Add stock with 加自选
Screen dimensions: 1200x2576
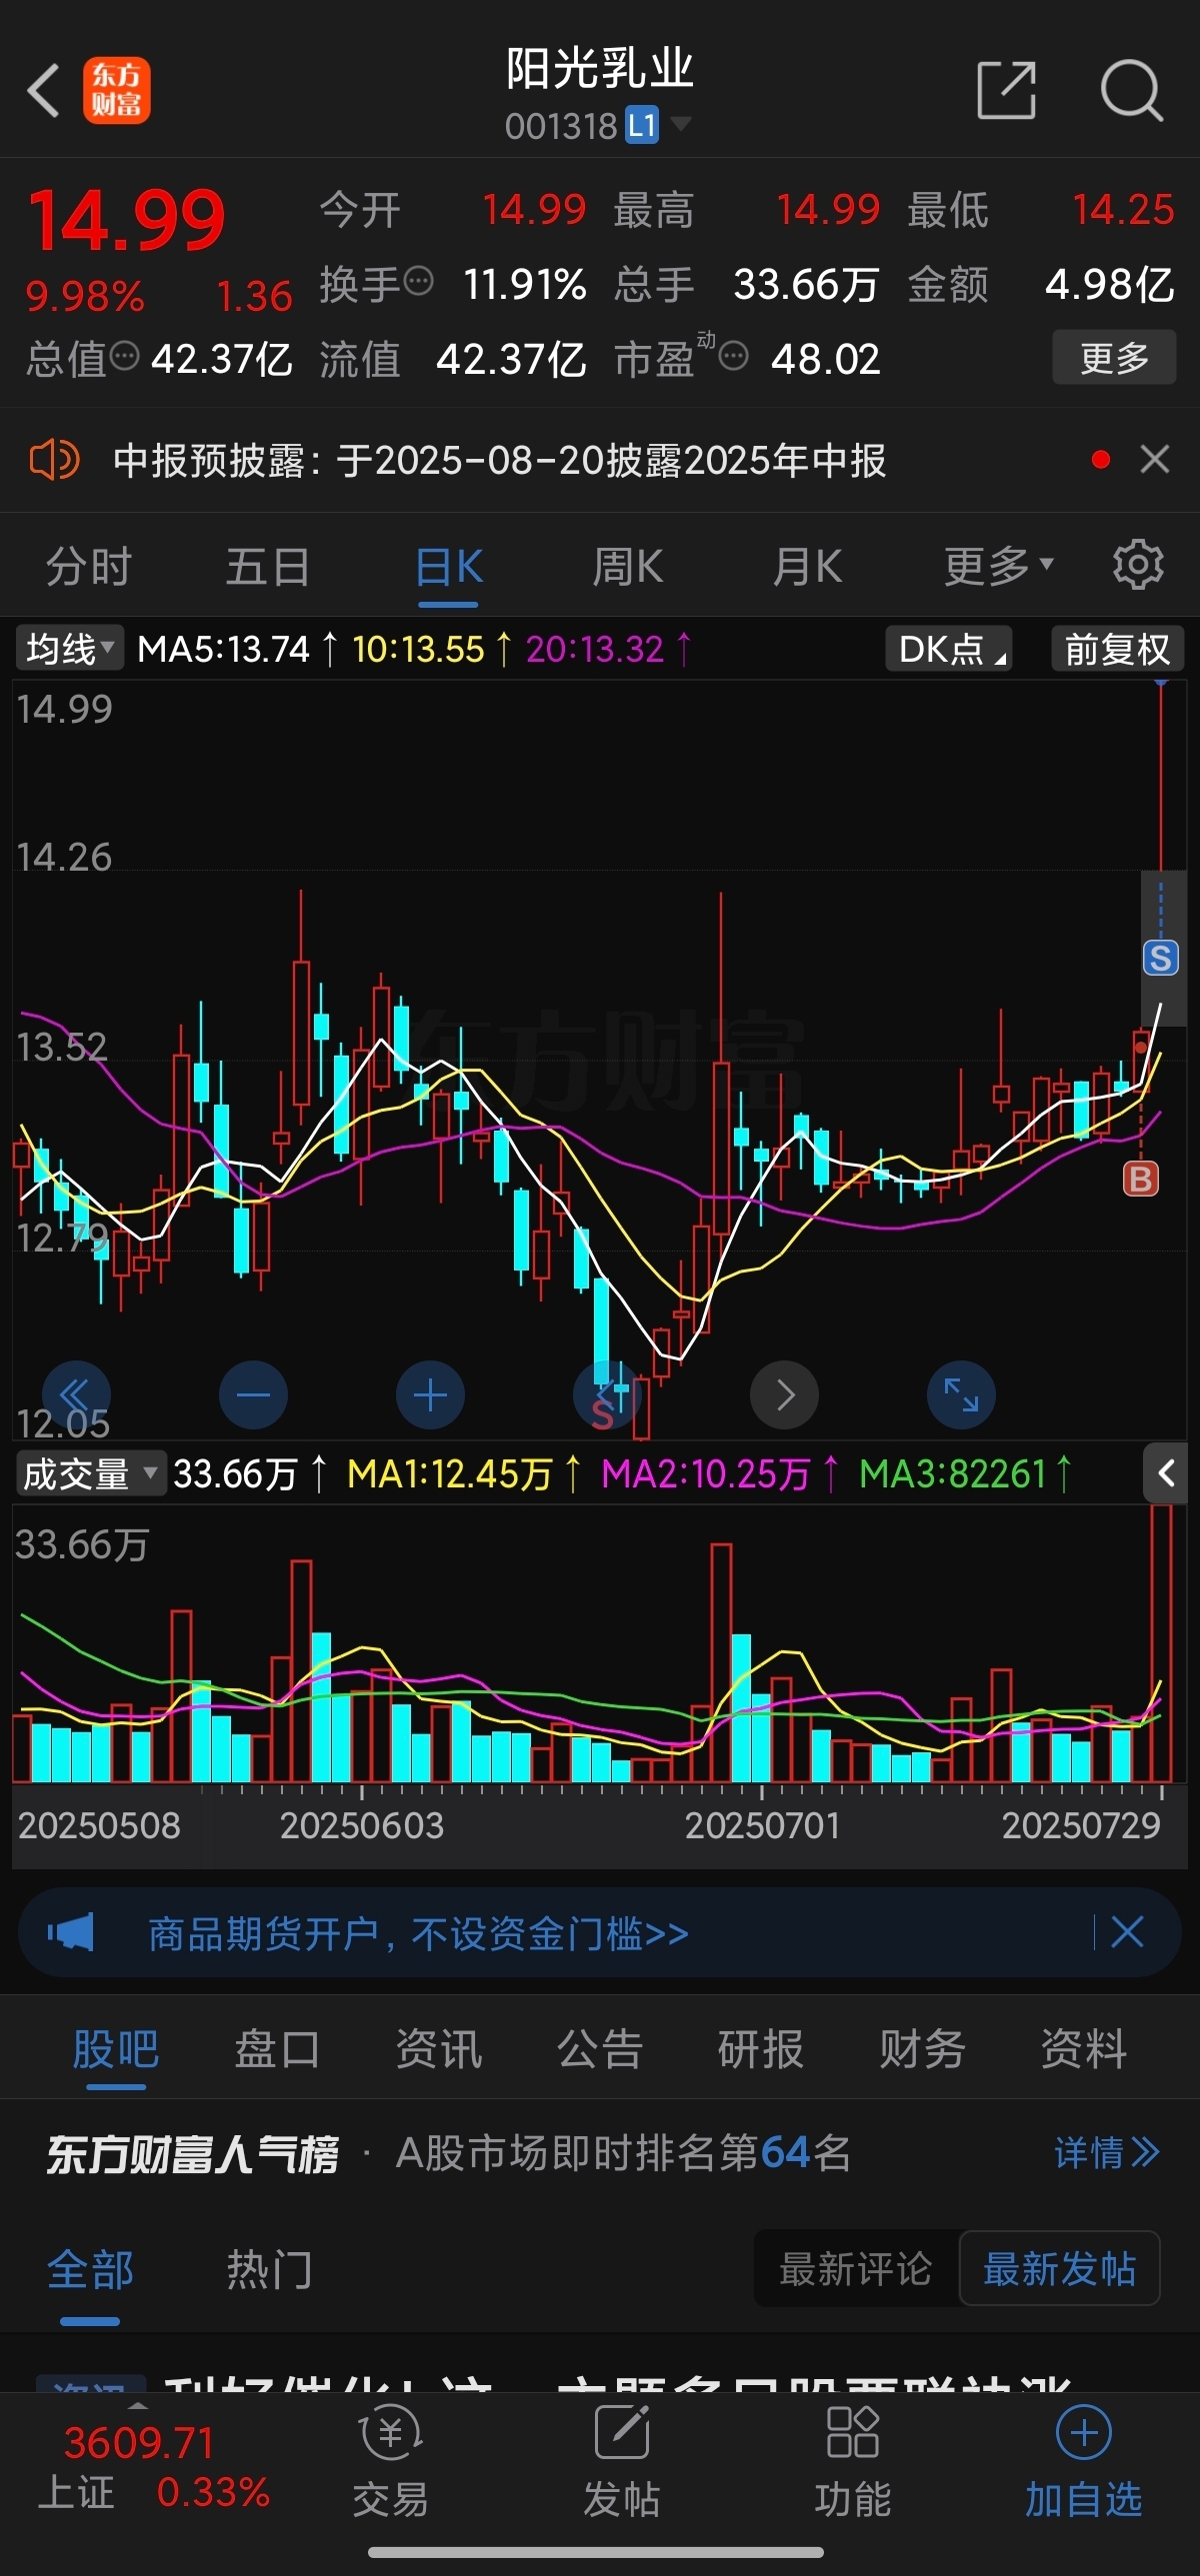[1084, 2462]
